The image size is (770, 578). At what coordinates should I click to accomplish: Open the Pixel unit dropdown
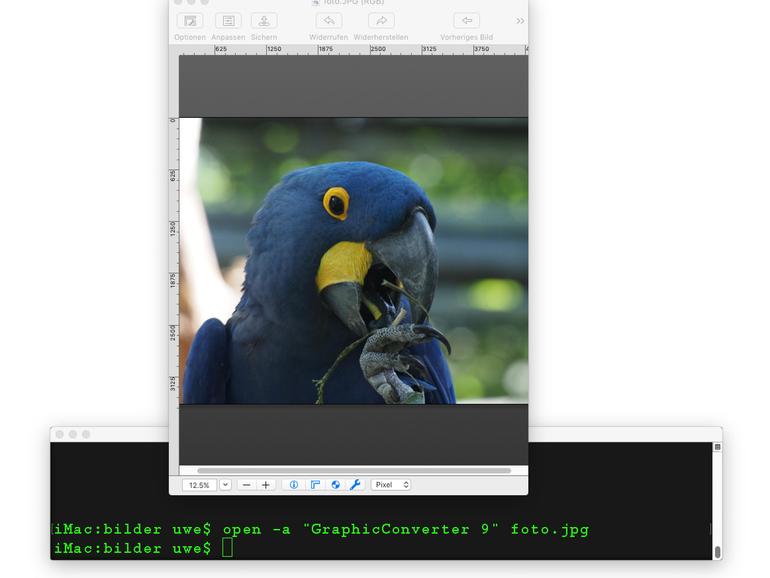[391, 485]
